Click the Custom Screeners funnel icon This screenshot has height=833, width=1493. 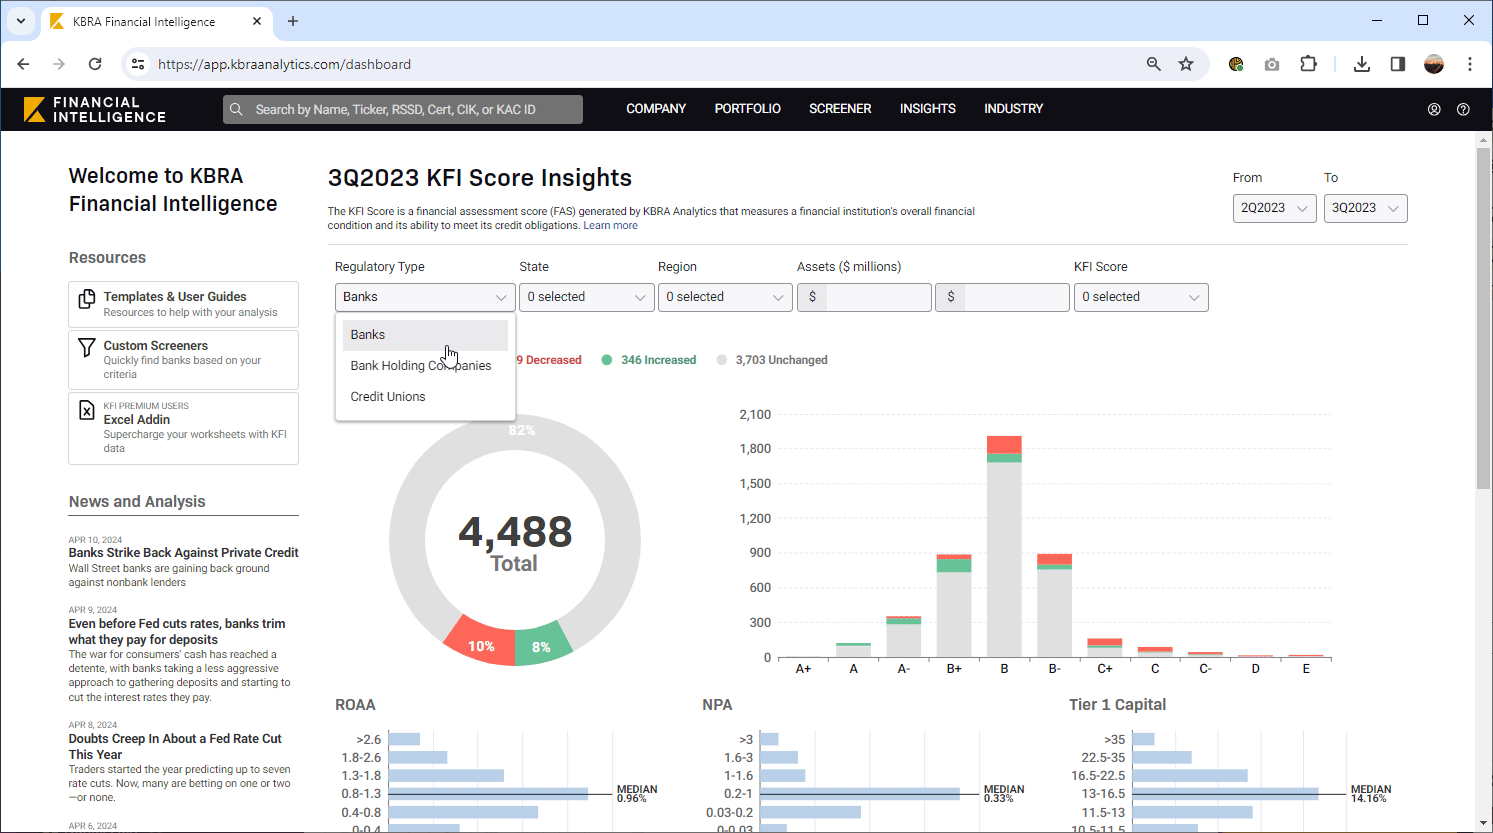click(87, 345)
